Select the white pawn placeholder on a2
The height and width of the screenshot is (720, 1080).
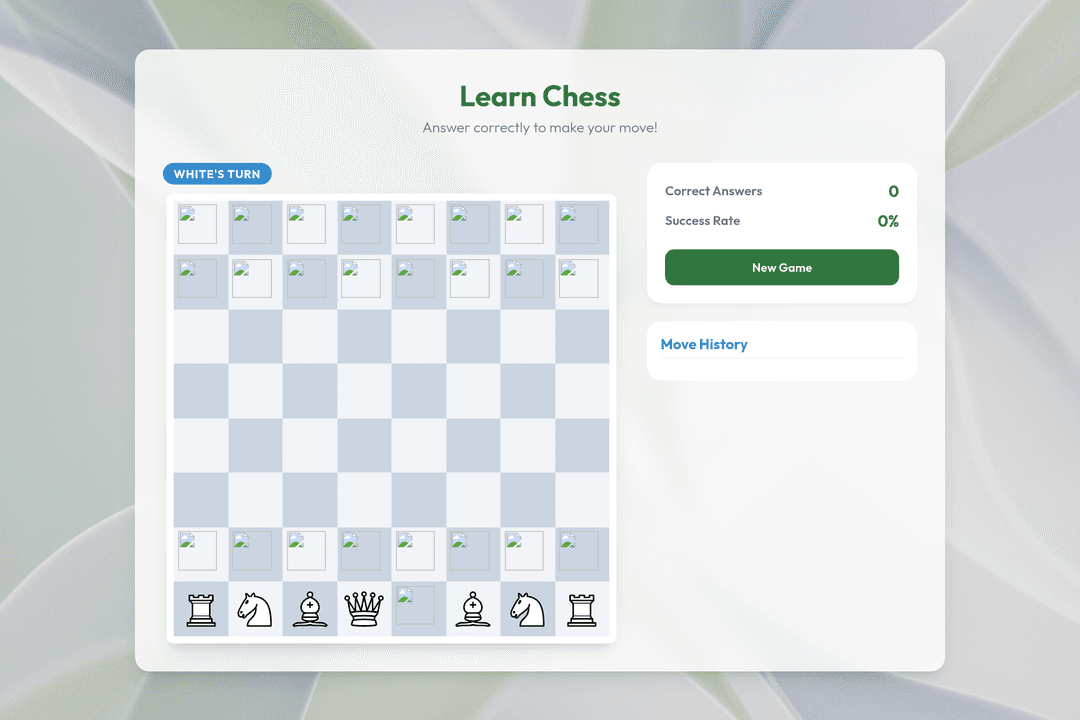pyautogui.click(x=198, y=551)
